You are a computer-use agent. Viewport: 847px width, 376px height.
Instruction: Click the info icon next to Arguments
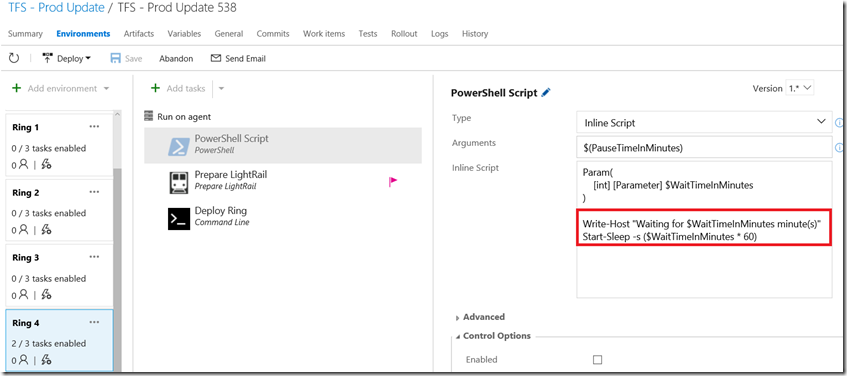pos(839,147)
